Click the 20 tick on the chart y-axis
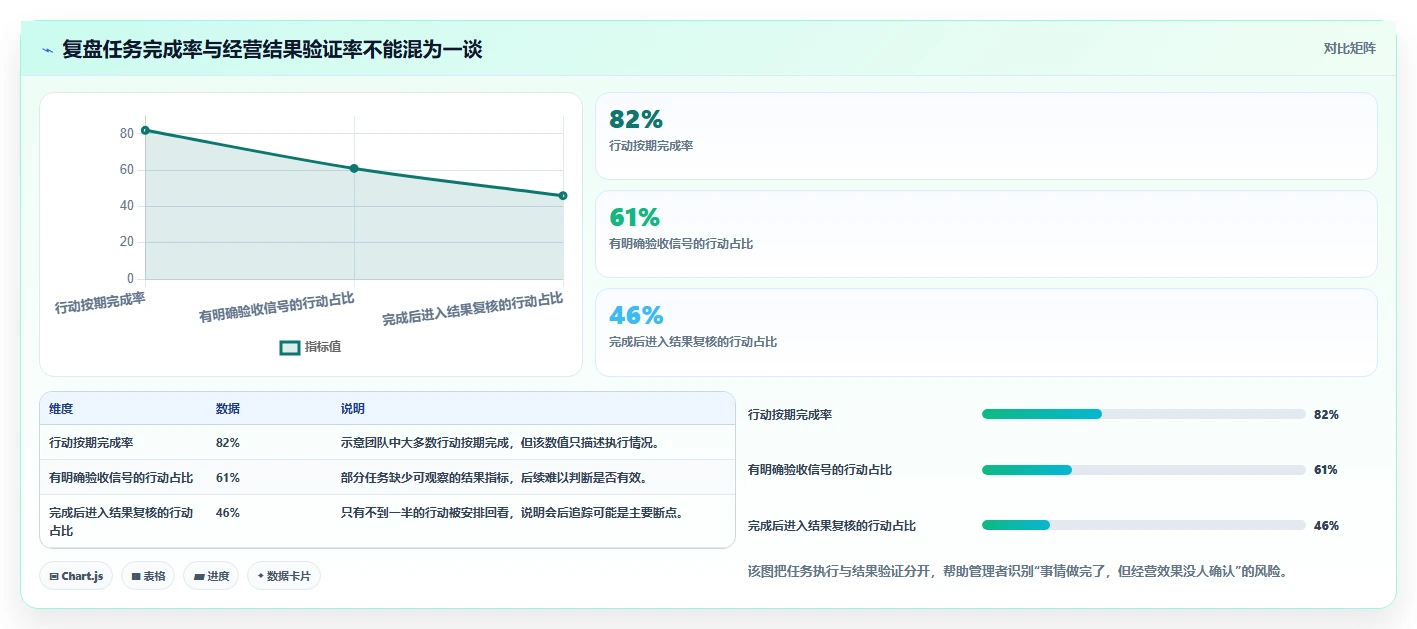The image size is (1417, 629). tap(127, 242)
